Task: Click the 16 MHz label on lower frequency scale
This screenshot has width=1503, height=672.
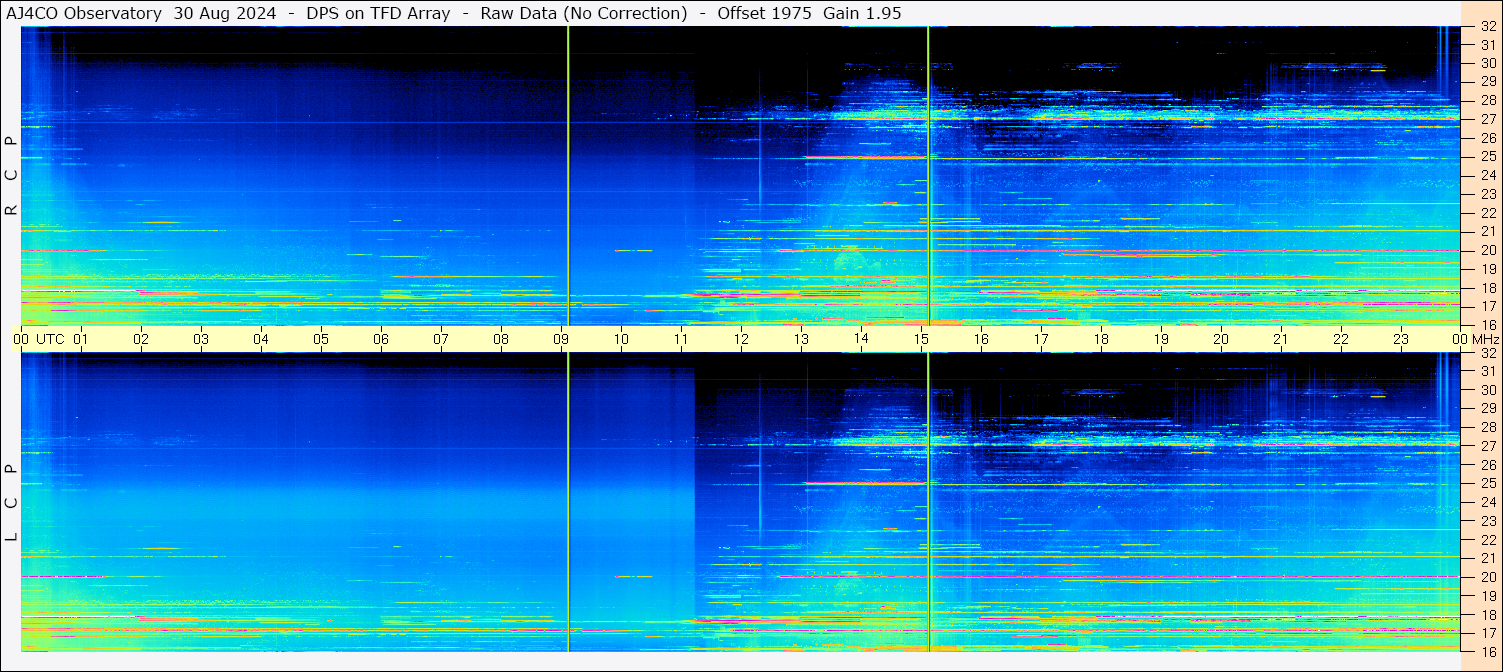Action: tap(1487, 652)
